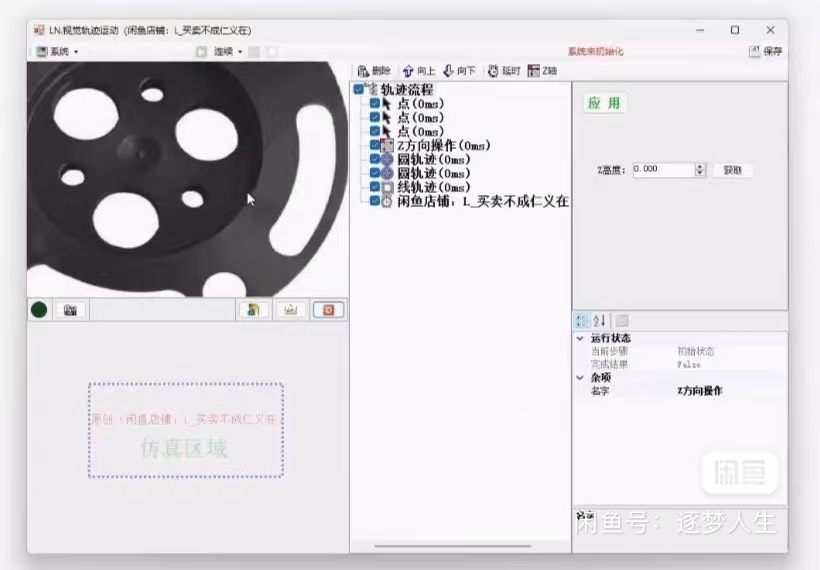The width and height of the screenshot is (820, 570).
Task: Select the 闲鱼店铺 clock step row
Action: click(x=483, y=201)
